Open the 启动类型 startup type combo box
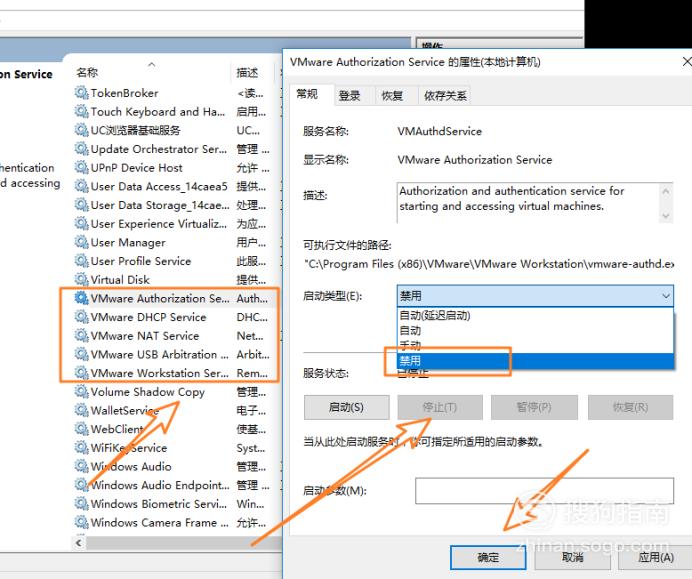This screenshot has width=692, height=579. tap(535, 296)
